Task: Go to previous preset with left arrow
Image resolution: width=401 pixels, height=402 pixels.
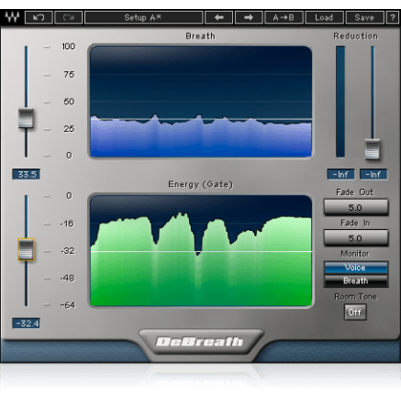Action: [219, 17]
